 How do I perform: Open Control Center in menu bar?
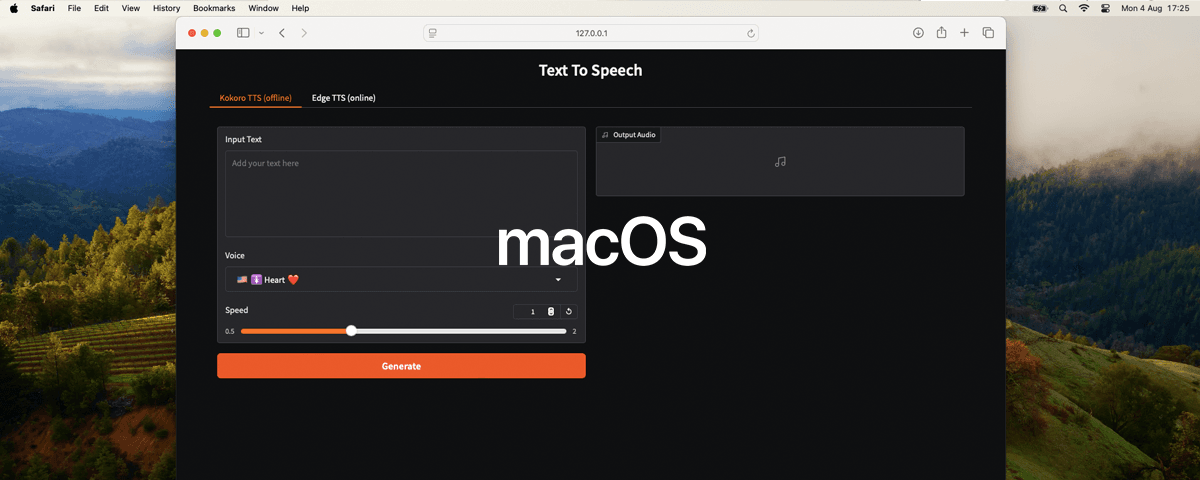[1106, 8]
